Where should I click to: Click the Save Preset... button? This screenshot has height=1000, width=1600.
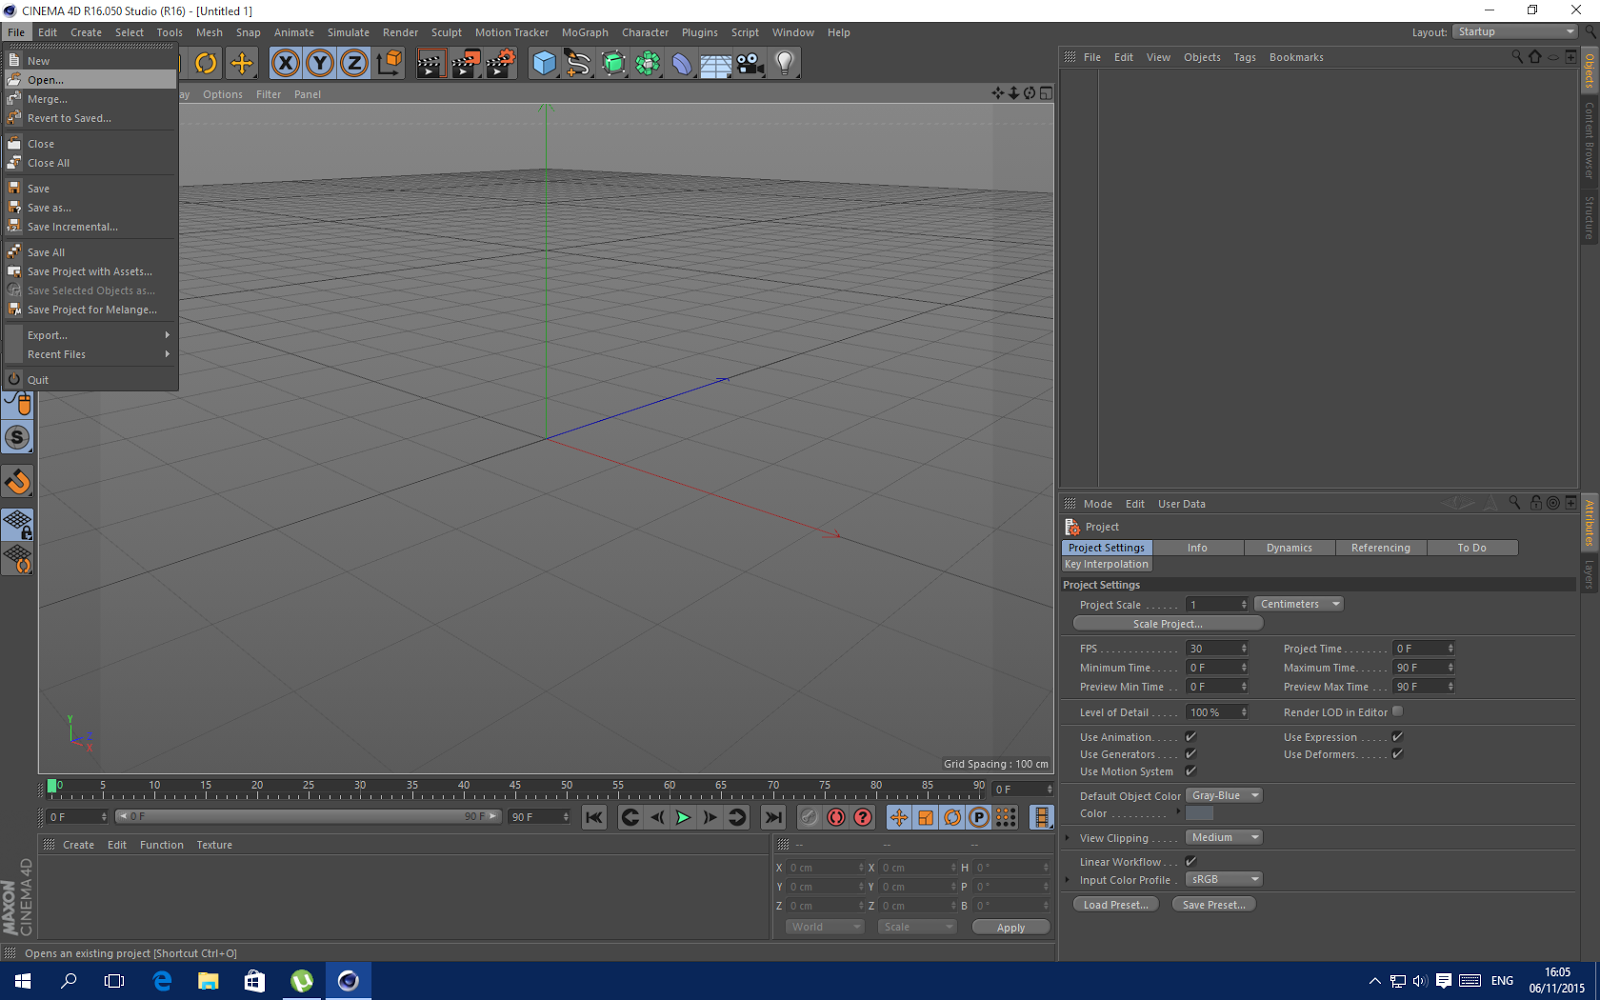point(1214,905)
